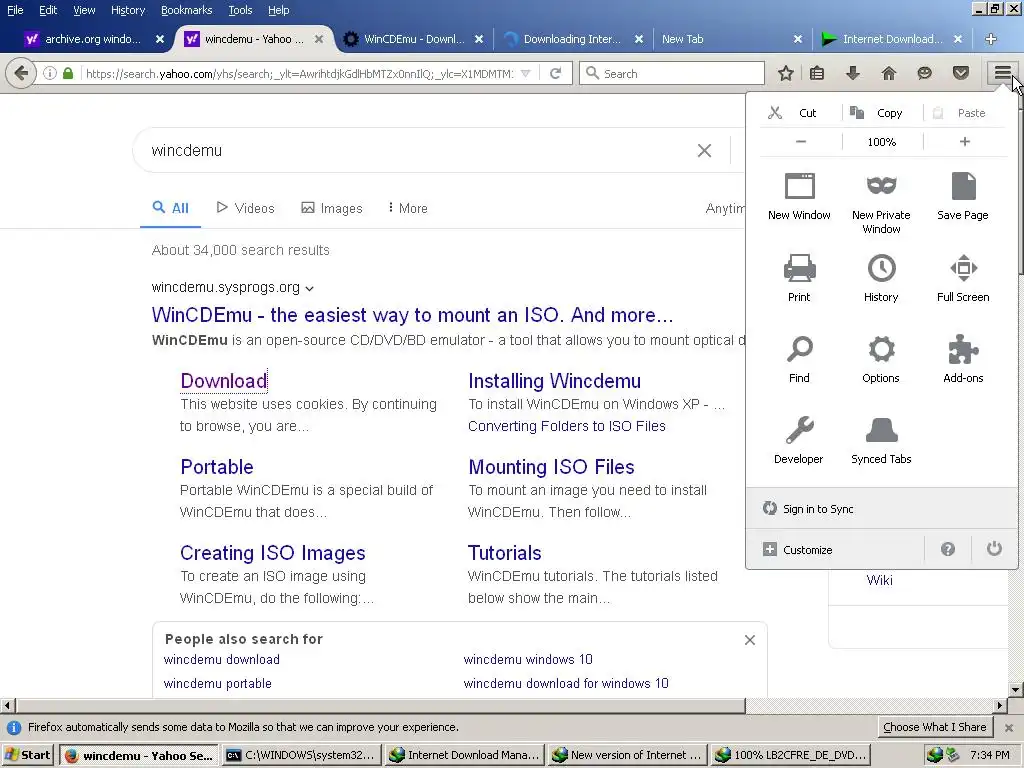Select the Images search filter
1024x768 pixels.
pos(332,208)
